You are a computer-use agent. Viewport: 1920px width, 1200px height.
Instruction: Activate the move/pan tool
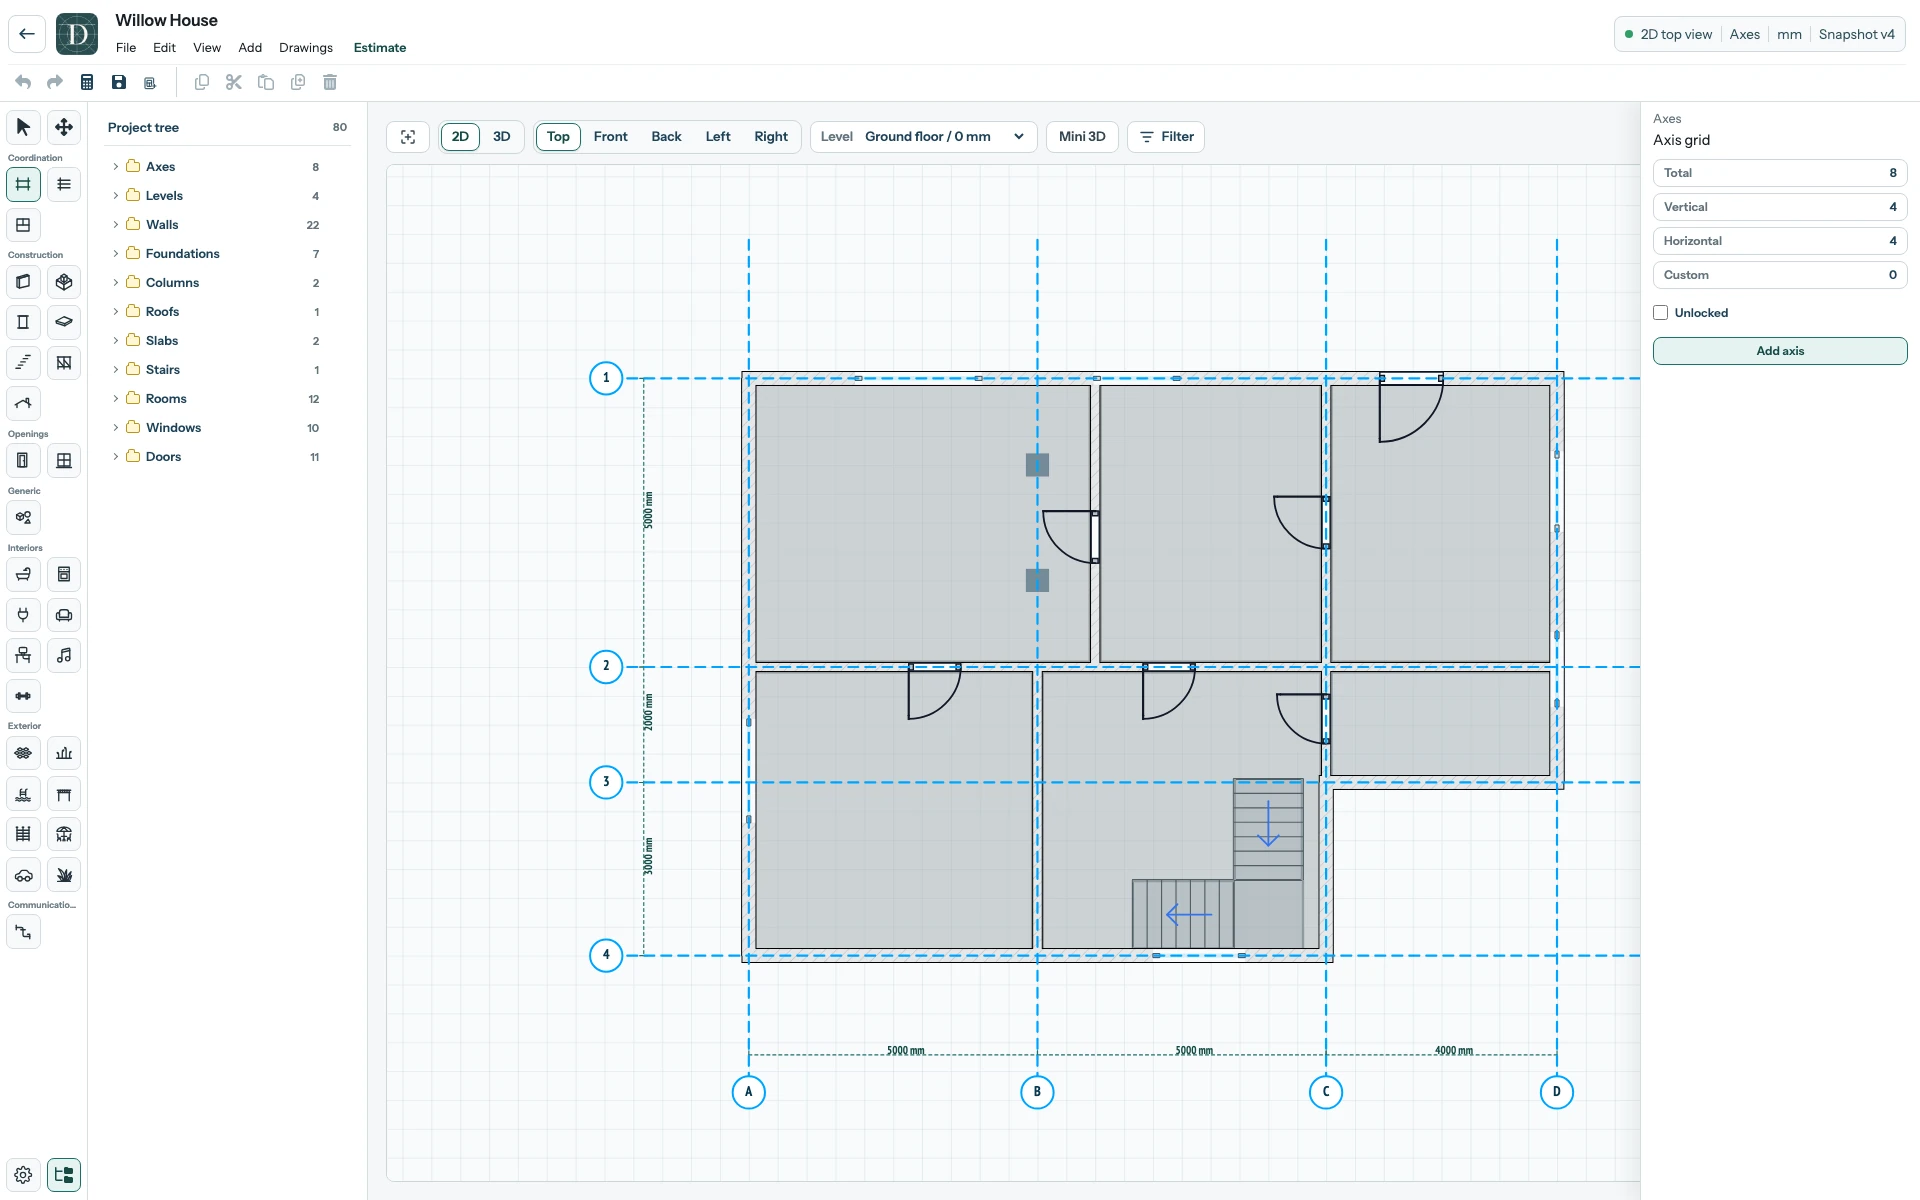pos(64,127)
